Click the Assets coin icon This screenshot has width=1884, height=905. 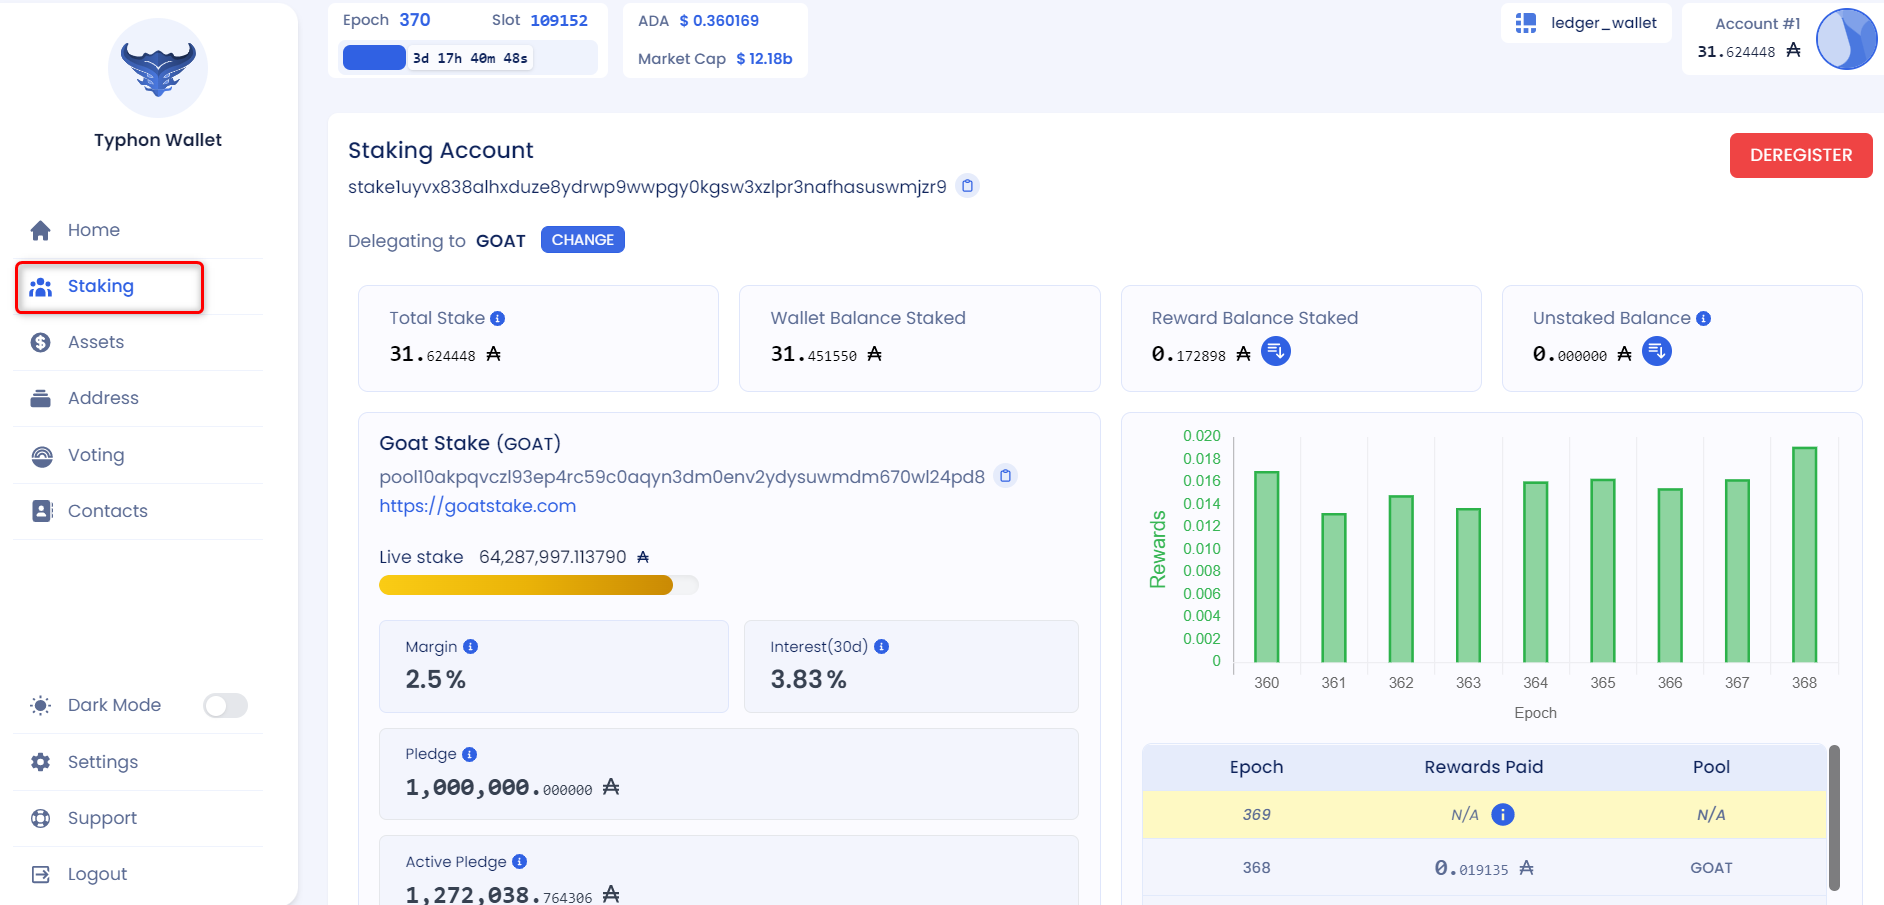point(40,343)
